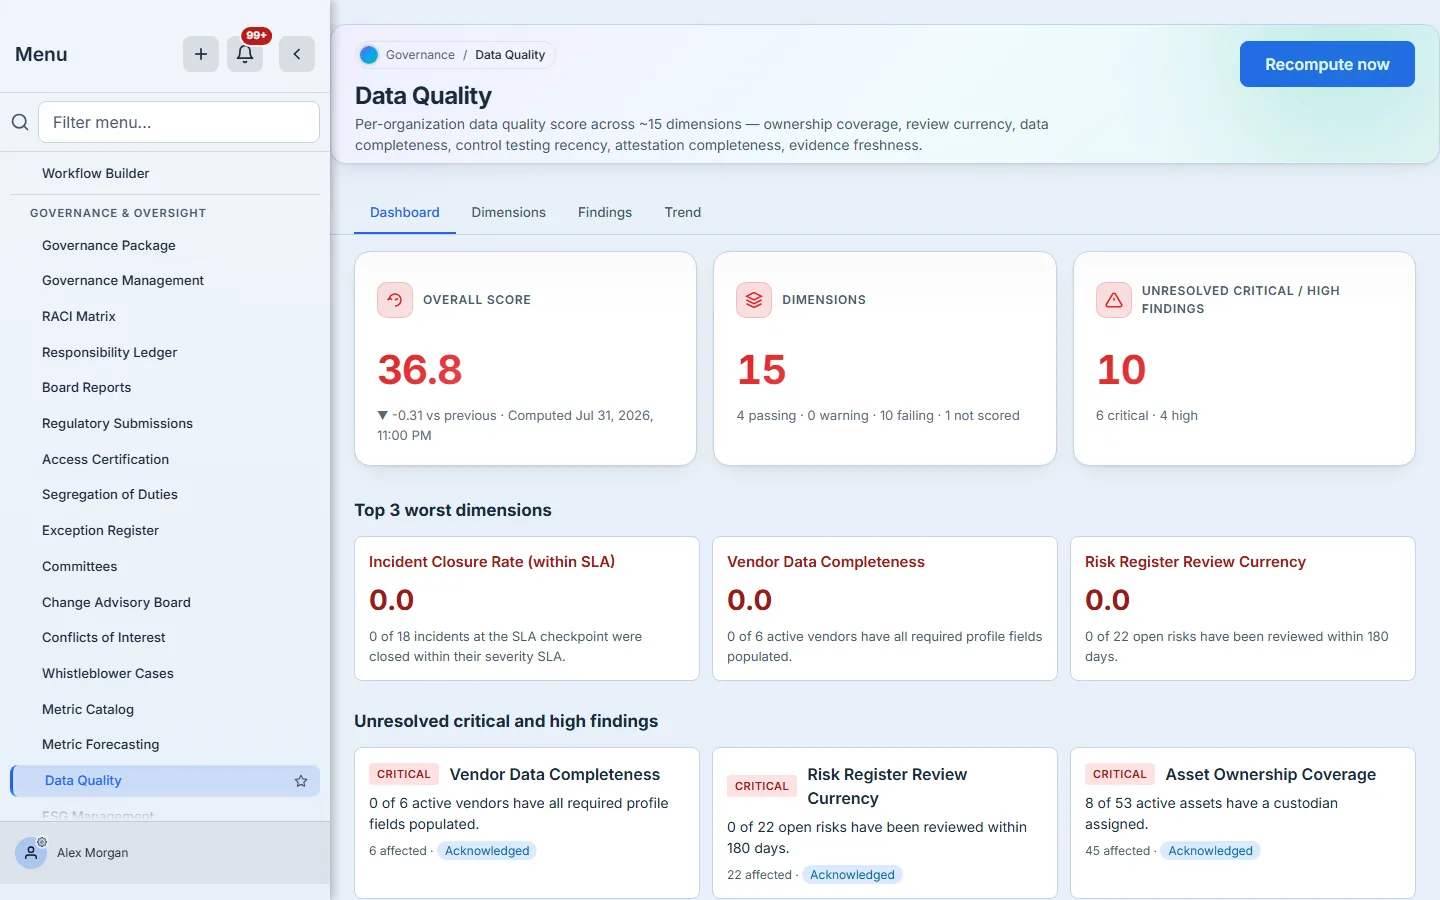Switch to the Dashboard tab

[405, 212]
